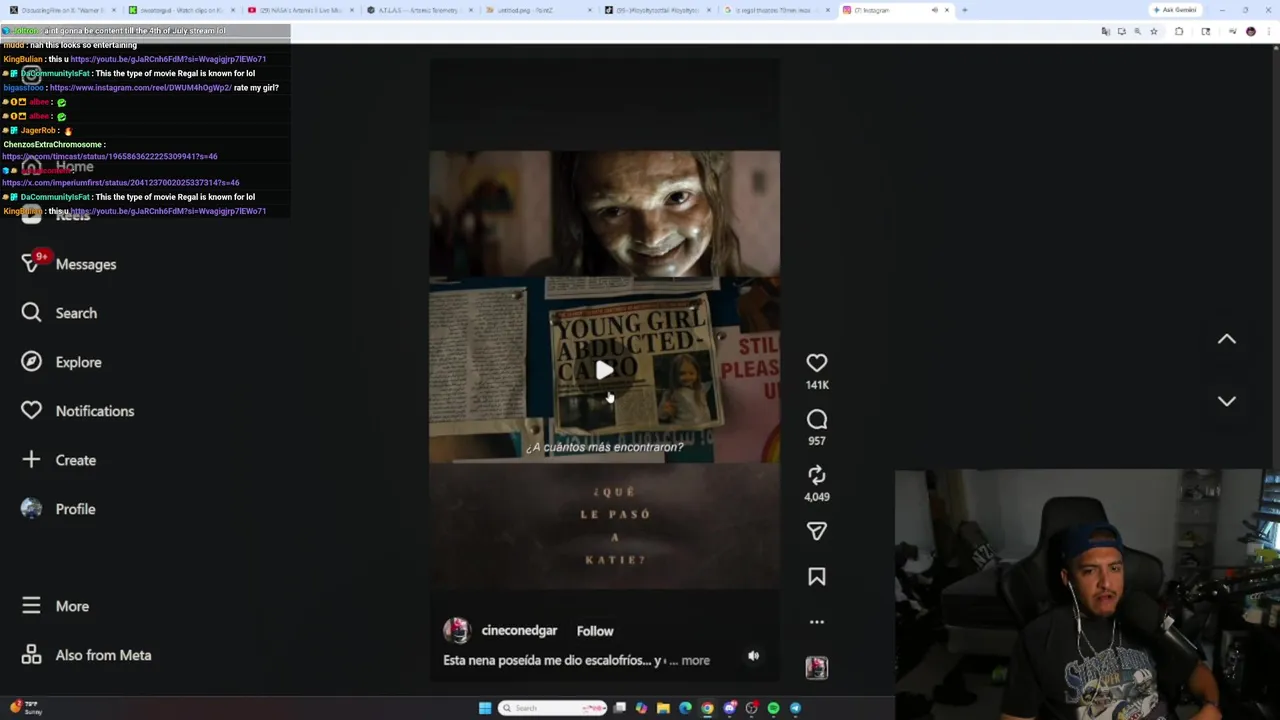Open the reel's audio thumbnail

[x=817, y=668]
